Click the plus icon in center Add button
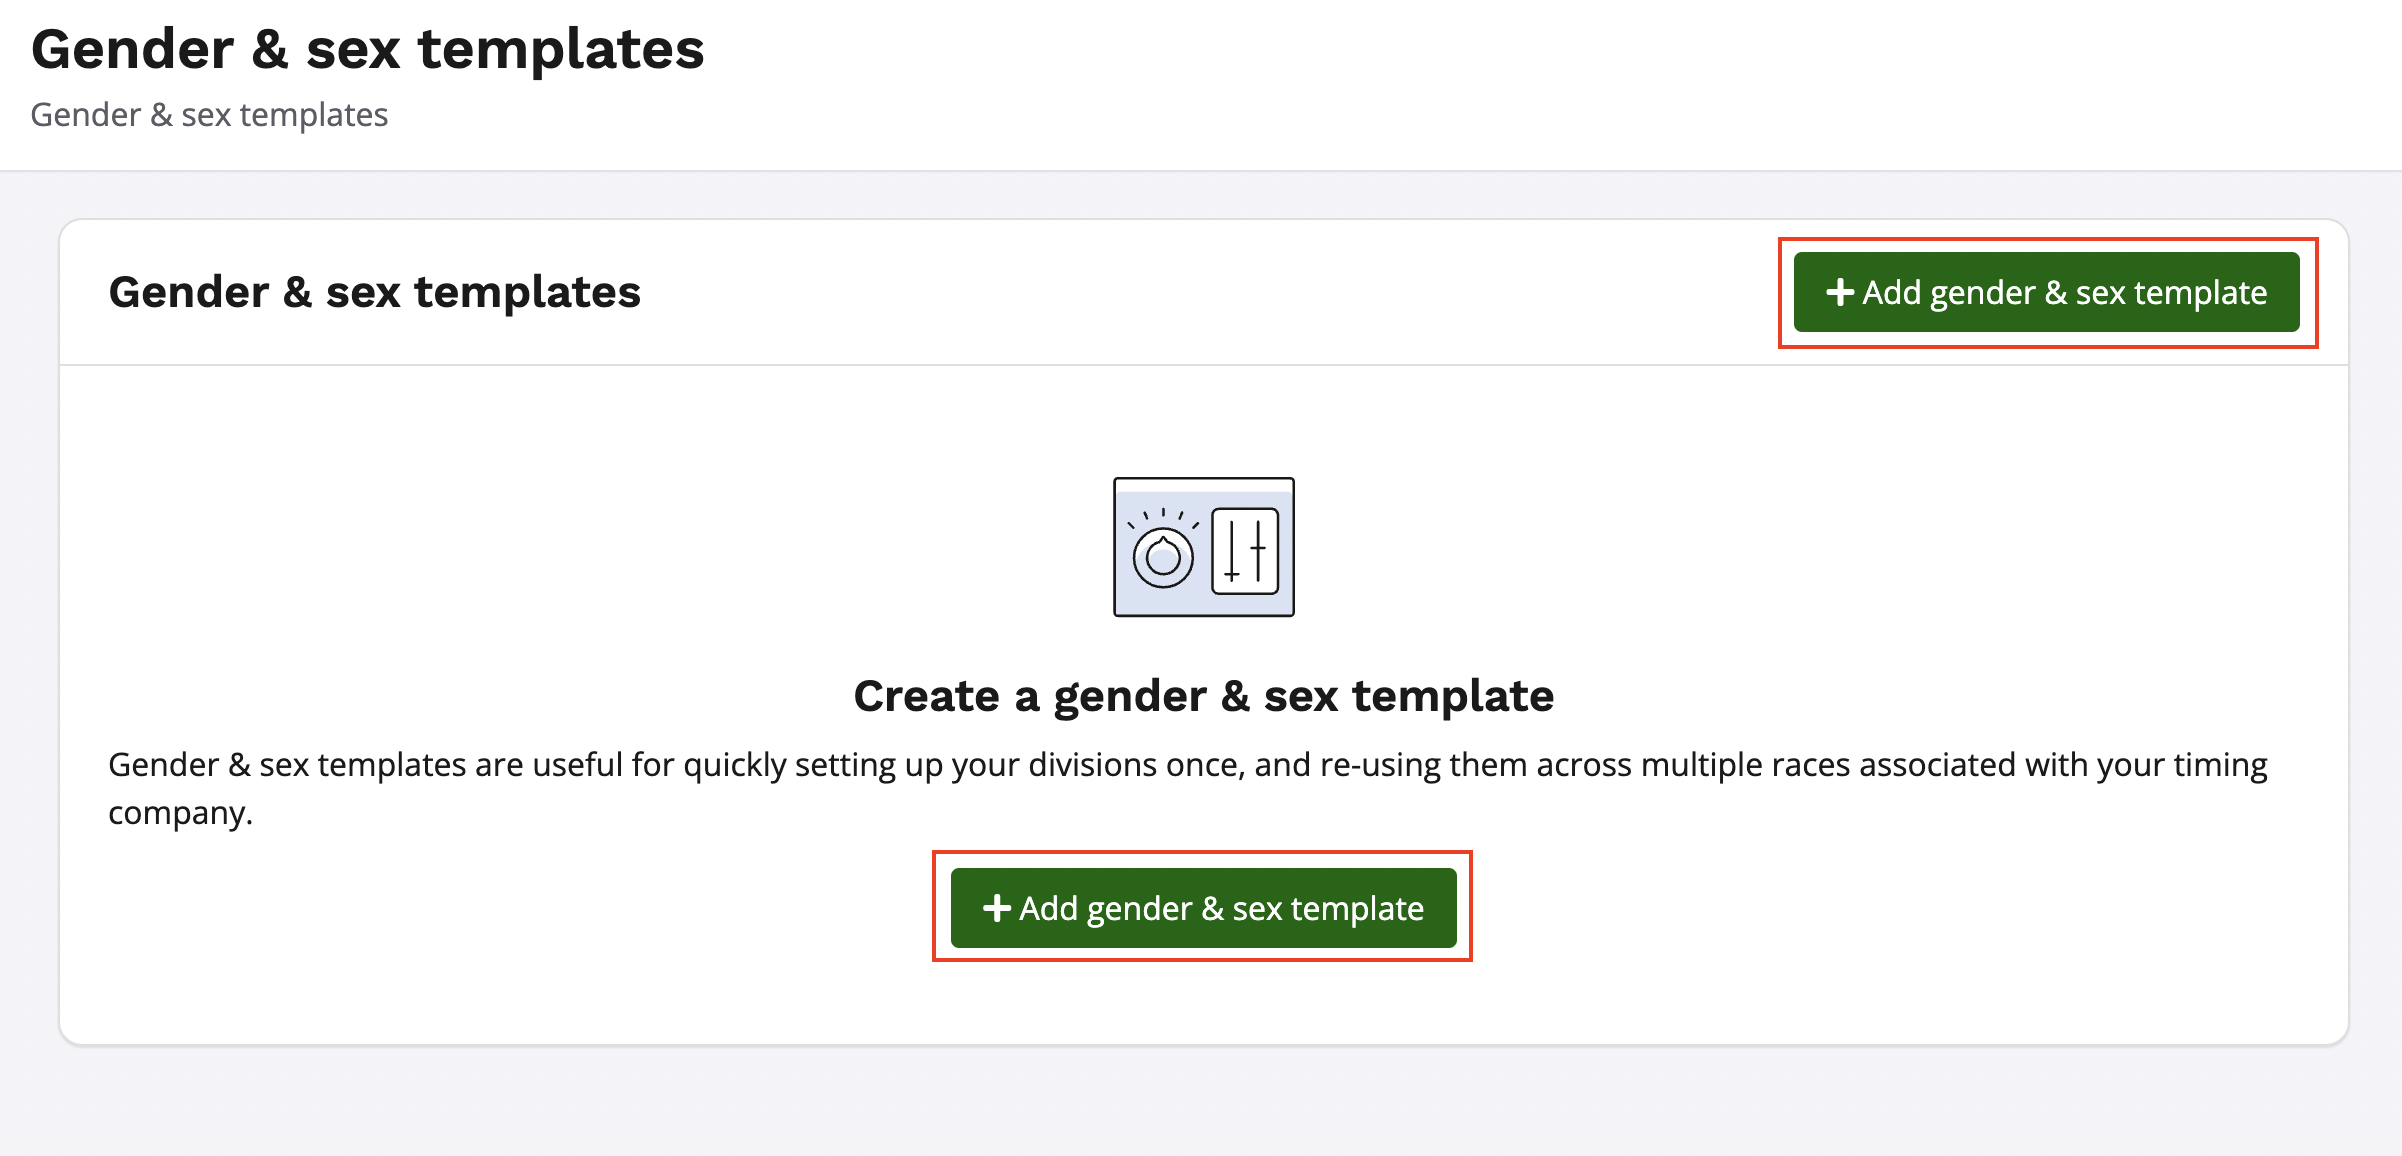This screenshot has width=2402, height=1156. click(996, 908)
